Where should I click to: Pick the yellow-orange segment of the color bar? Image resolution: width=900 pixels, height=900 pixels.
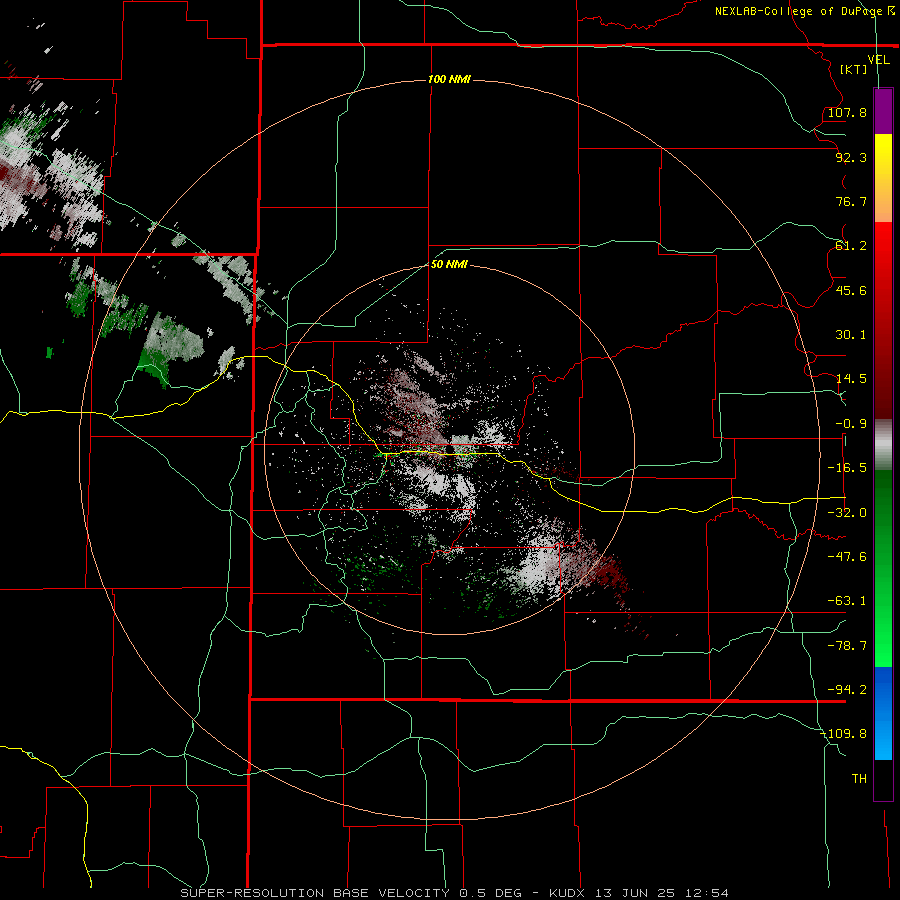[x=883, y=178]
